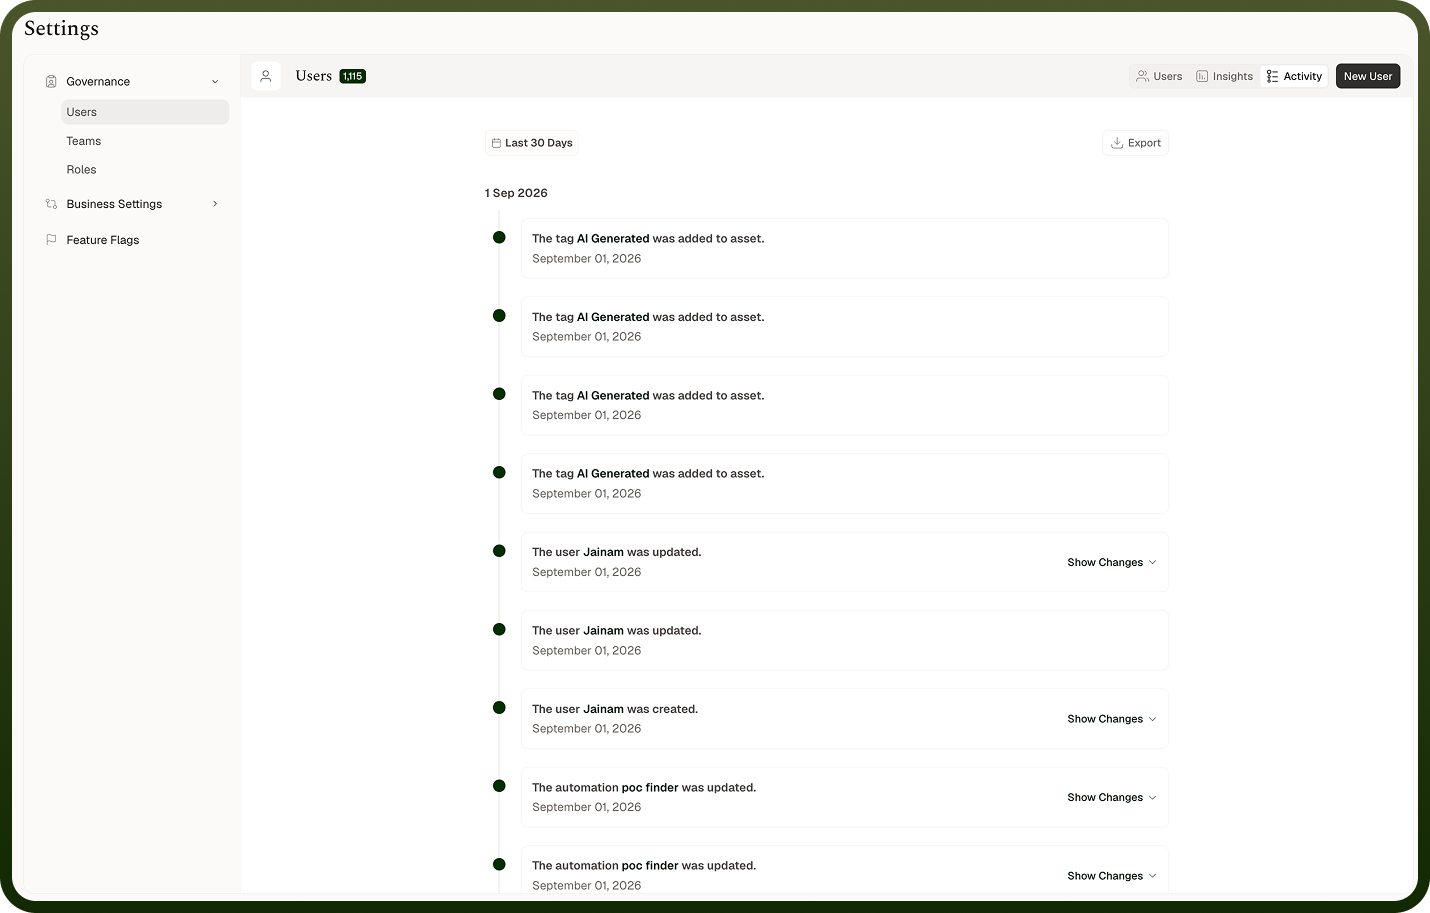Click the Feature Flags flag icon

[51, 240]
